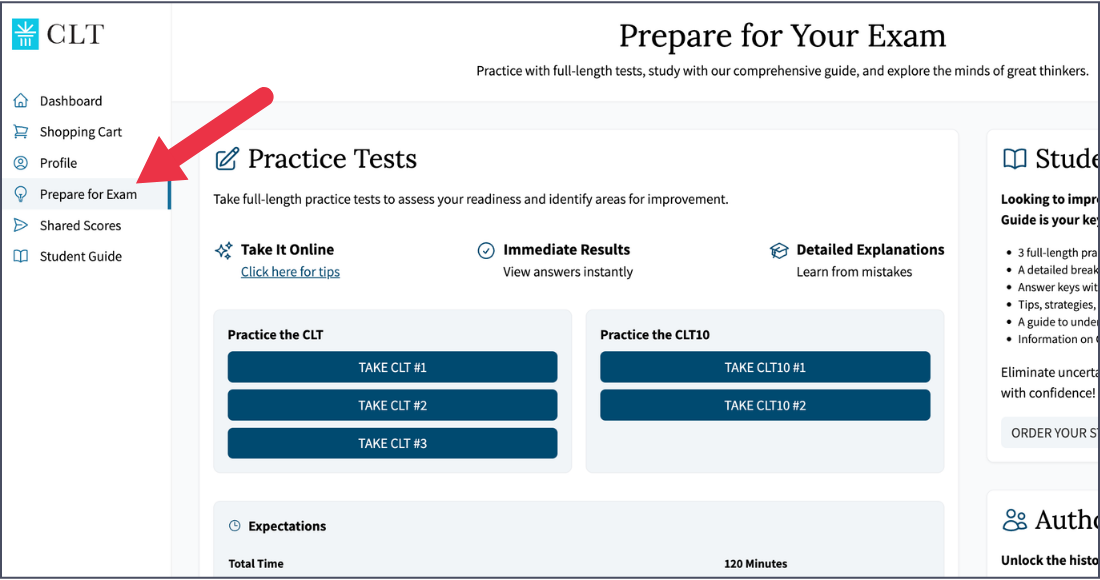The image size is (1100, 580).
Task: Click the 'Take full-length practice tests' description
Action: click(471, 200)
